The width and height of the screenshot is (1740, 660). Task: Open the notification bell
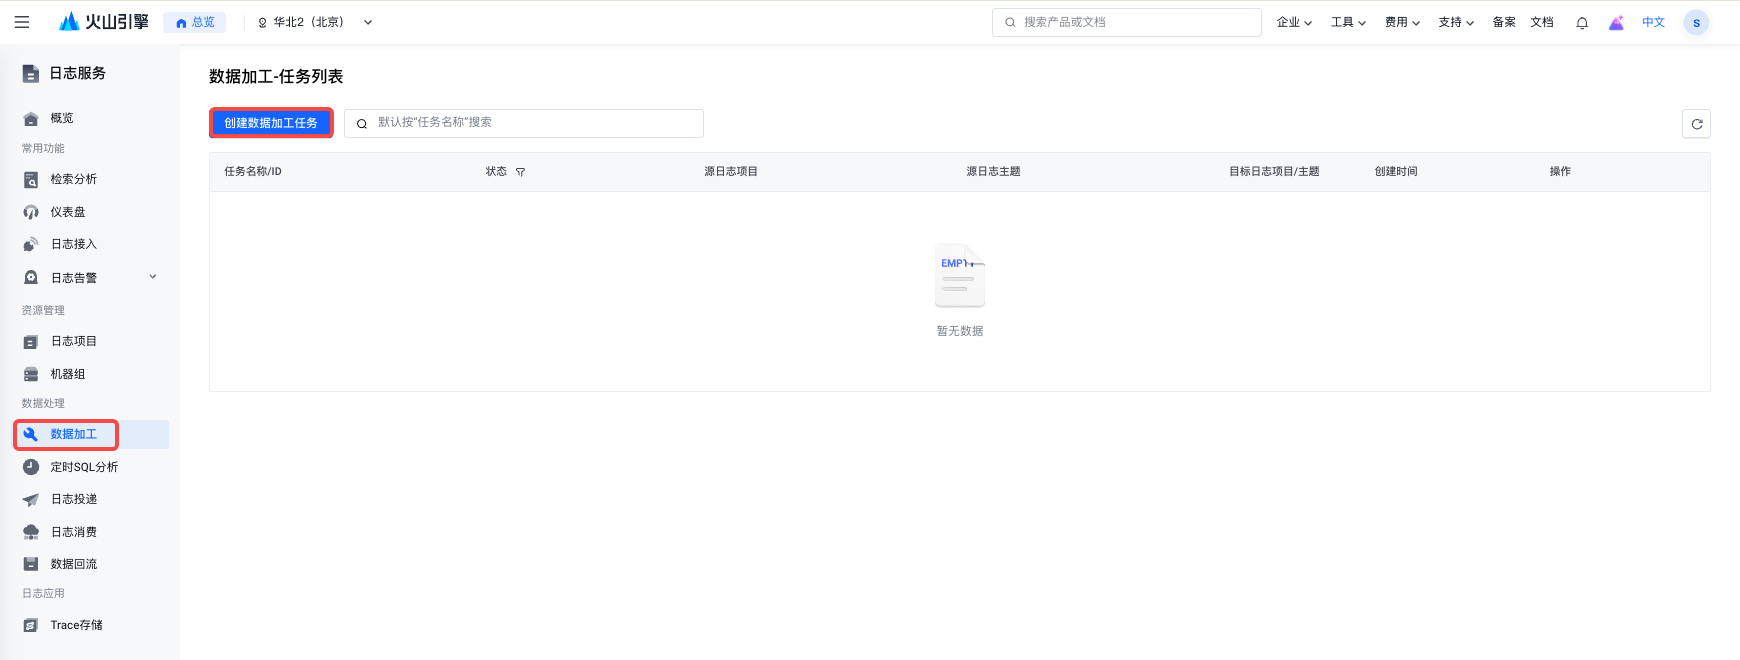[1582, 22]
